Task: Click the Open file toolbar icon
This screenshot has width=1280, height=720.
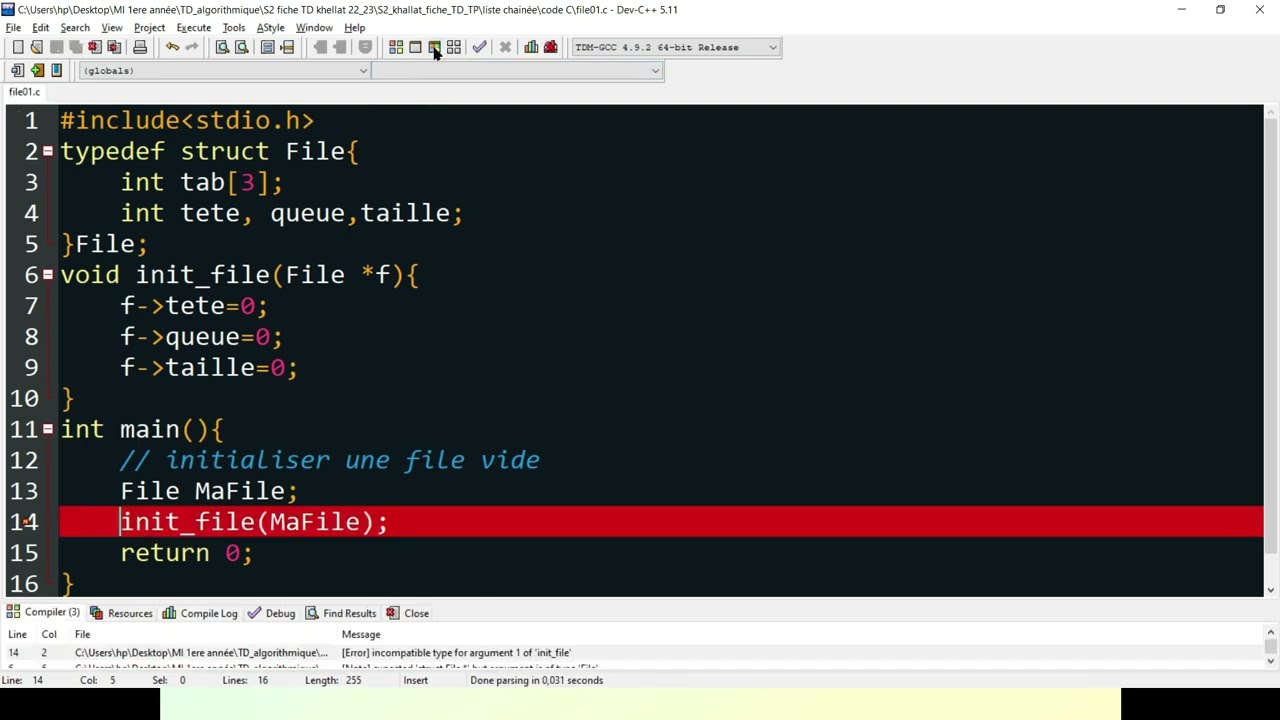Action: coord(37,47)
